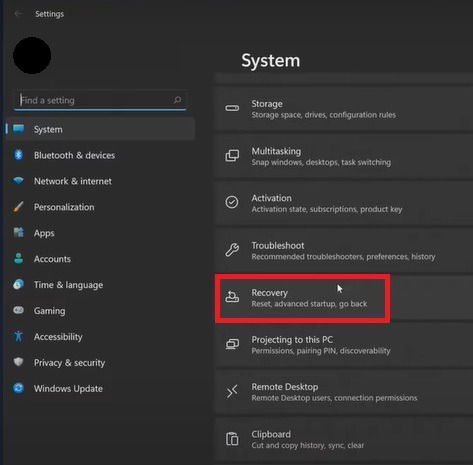473x465 pixels.
Task: Click the round profile picture
Action: 32,55
